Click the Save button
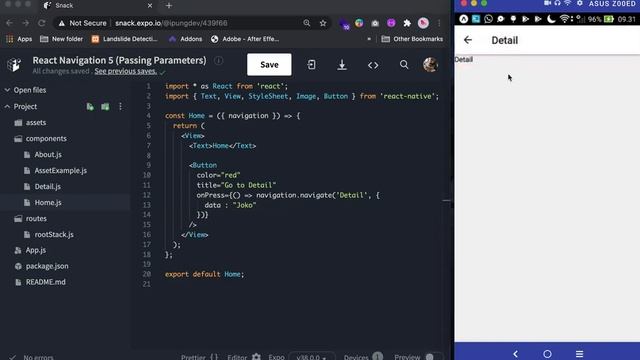The height and width of the screenshot is (360, 640). (x=269, y=64)
